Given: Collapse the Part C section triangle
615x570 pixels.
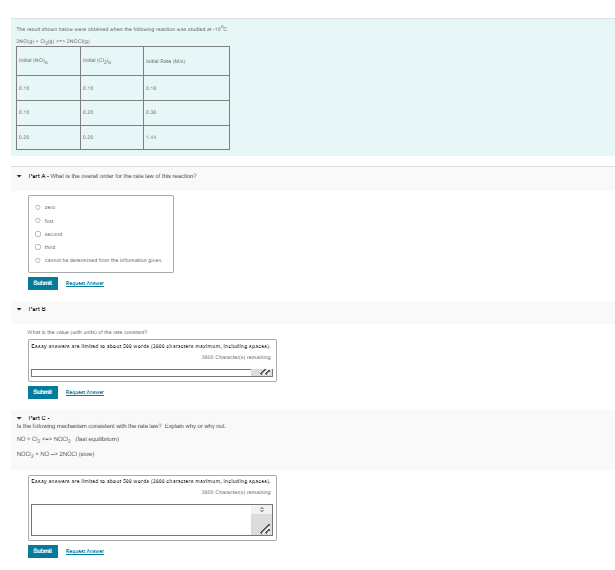Looking at the screenshot, I should 19,418.
